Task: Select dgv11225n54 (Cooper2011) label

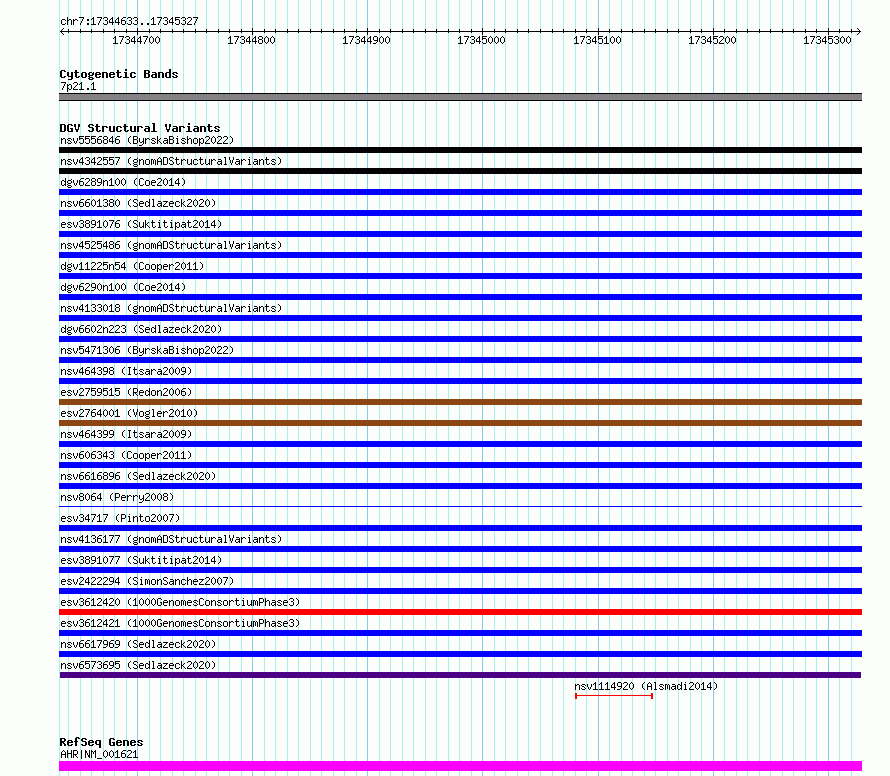Action: click(132, 266)
